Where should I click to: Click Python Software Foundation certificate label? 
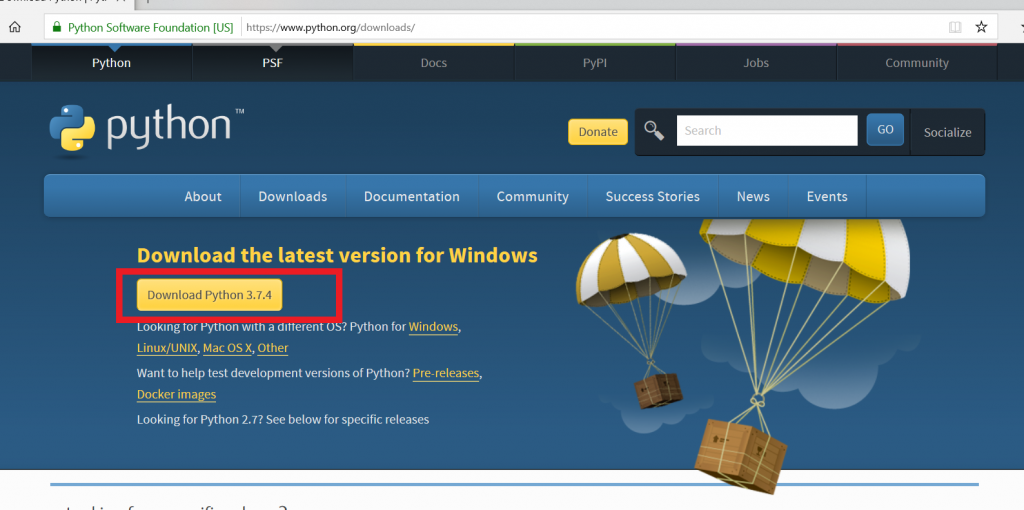pyautogui.click(x=150, y=27)
